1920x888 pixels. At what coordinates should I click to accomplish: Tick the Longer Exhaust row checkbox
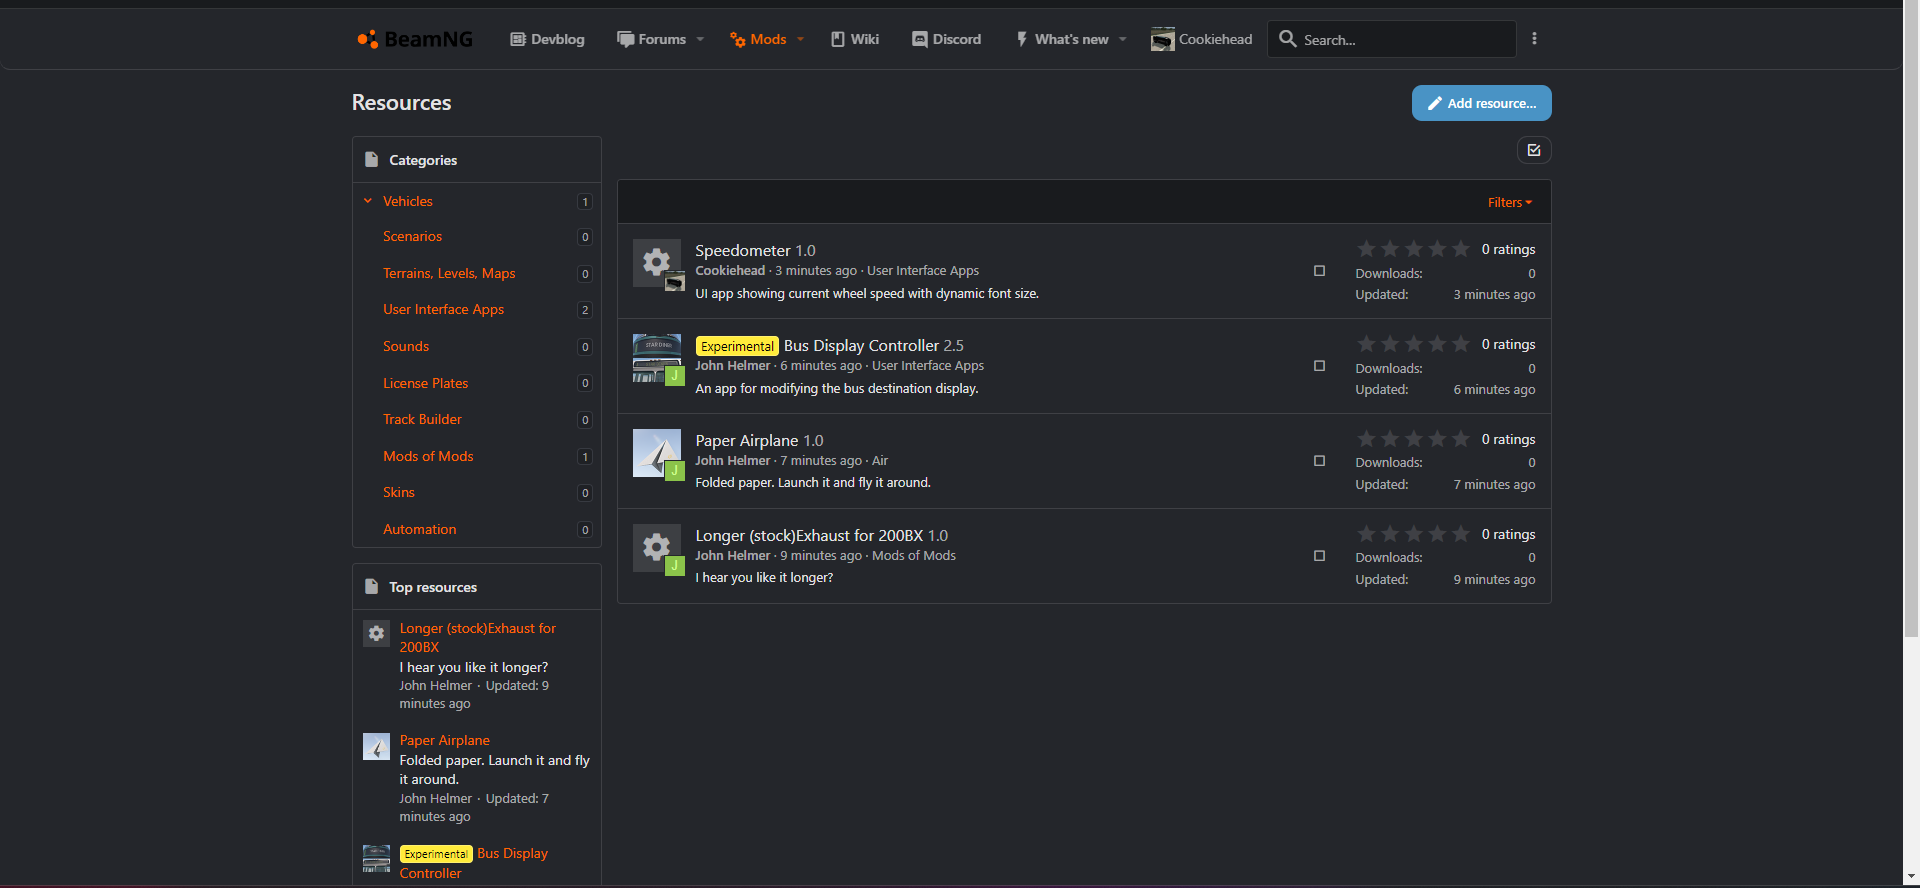click(1319, 556)
